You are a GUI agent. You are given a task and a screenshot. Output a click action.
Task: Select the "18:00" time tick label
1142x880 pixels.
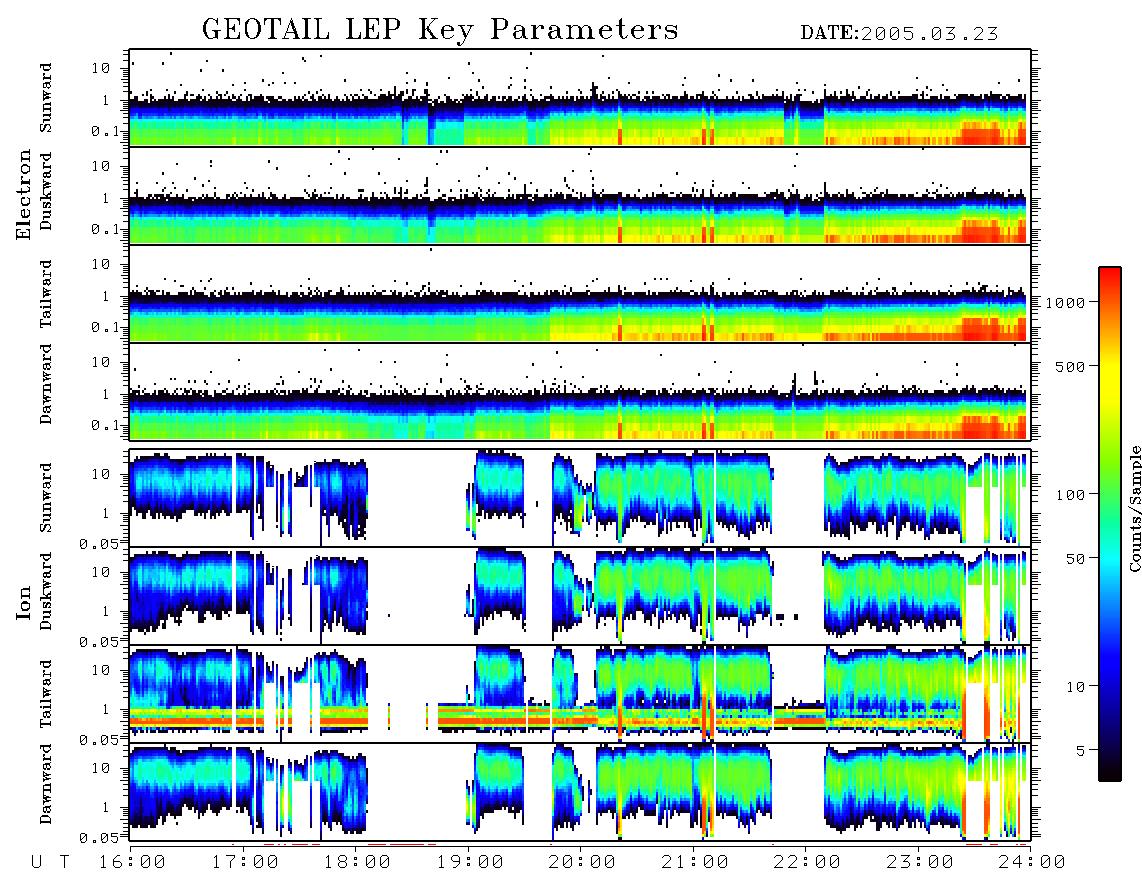coord(357,862)
